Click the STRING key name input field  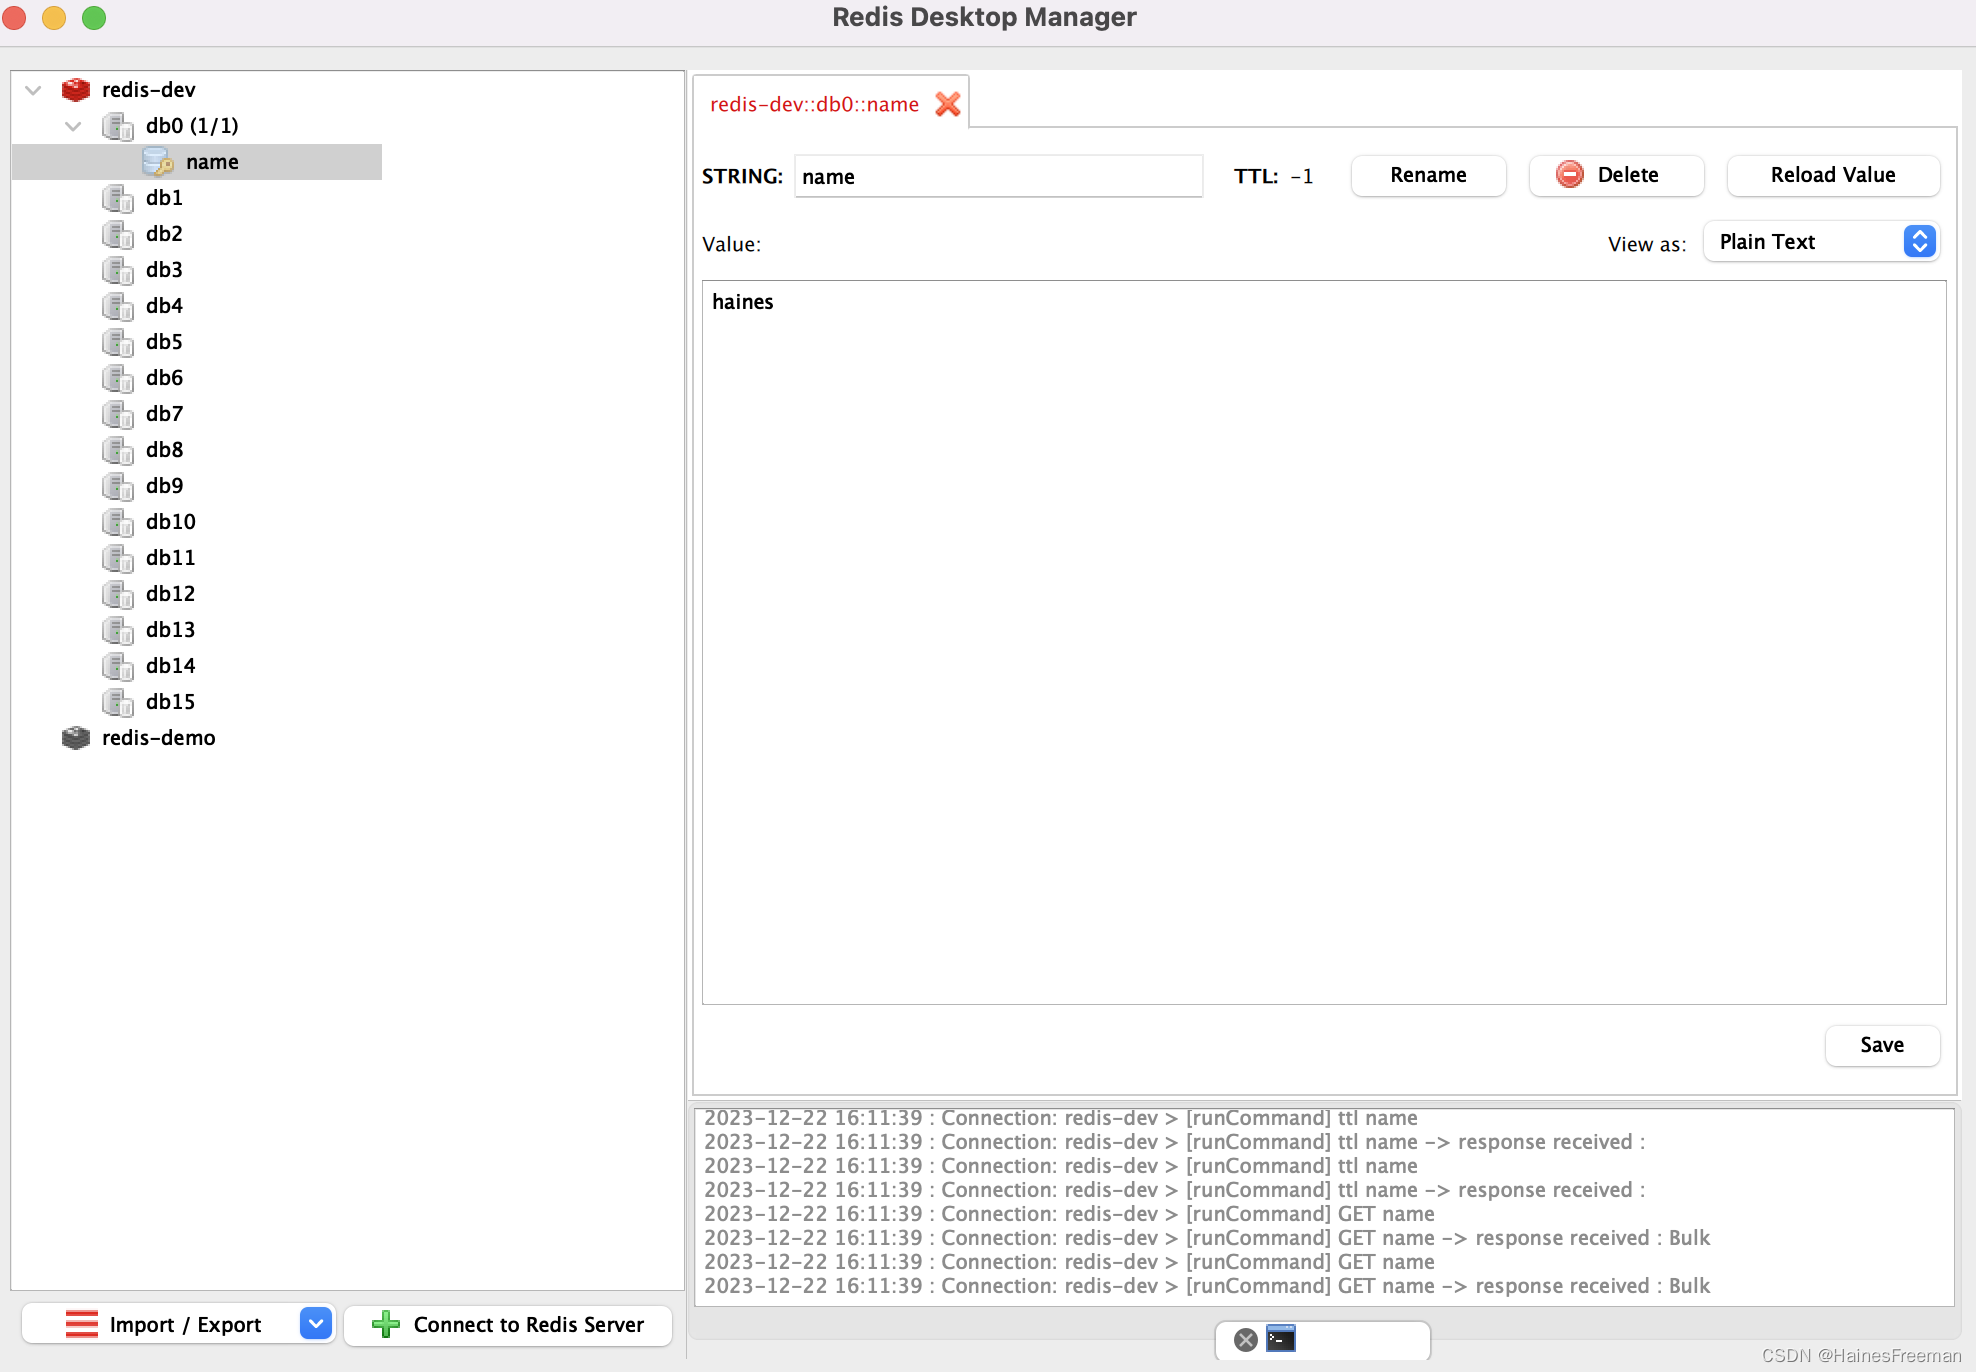tap(996, 176)
